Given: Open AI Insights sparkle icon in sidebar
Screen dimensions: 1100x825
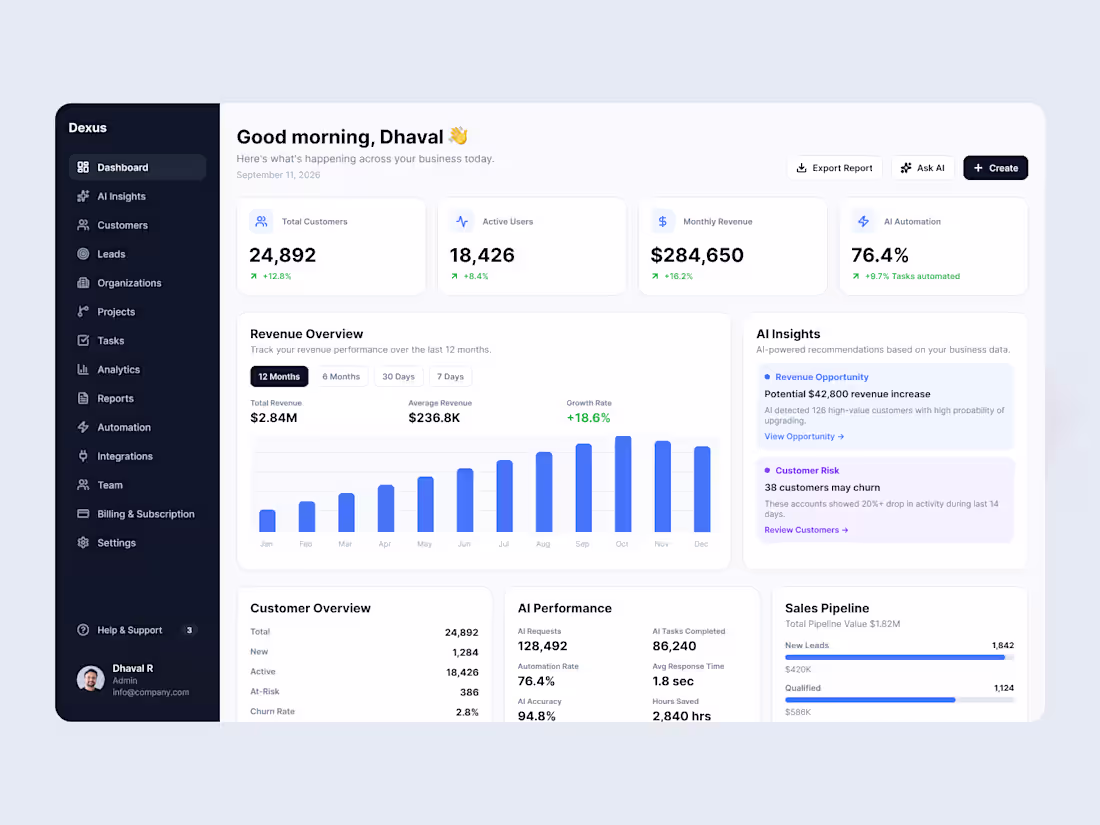Looking at the screenshot, I should pos(83,196).
